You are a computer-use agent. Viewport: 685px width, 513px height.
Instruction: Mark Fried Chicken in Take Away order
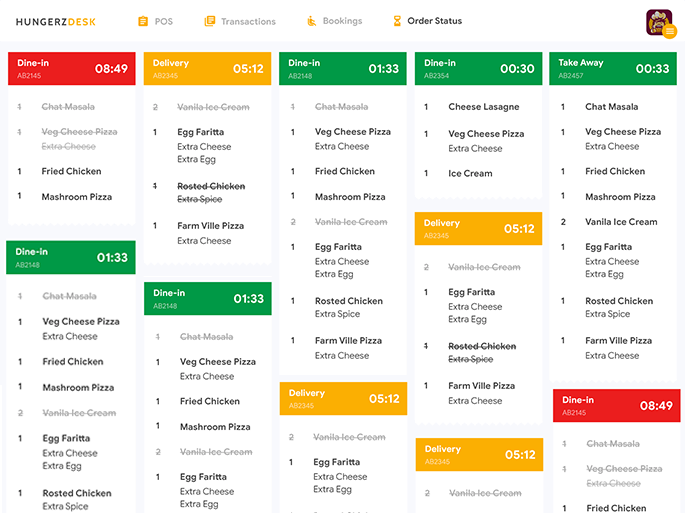615,171
